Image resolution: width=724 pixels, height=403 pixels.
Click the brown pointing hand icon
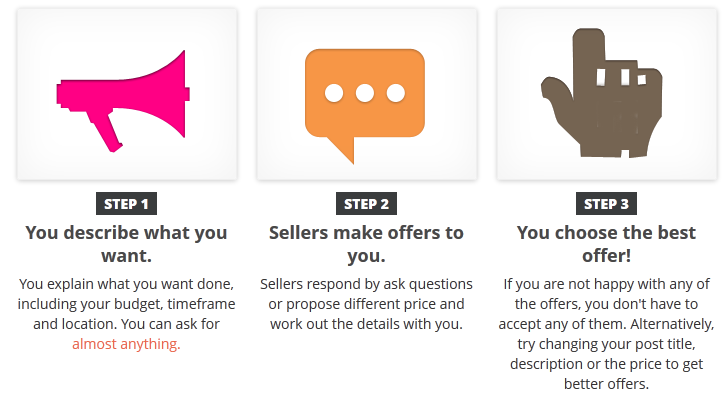pyautogui.click(x=602, y=93)
